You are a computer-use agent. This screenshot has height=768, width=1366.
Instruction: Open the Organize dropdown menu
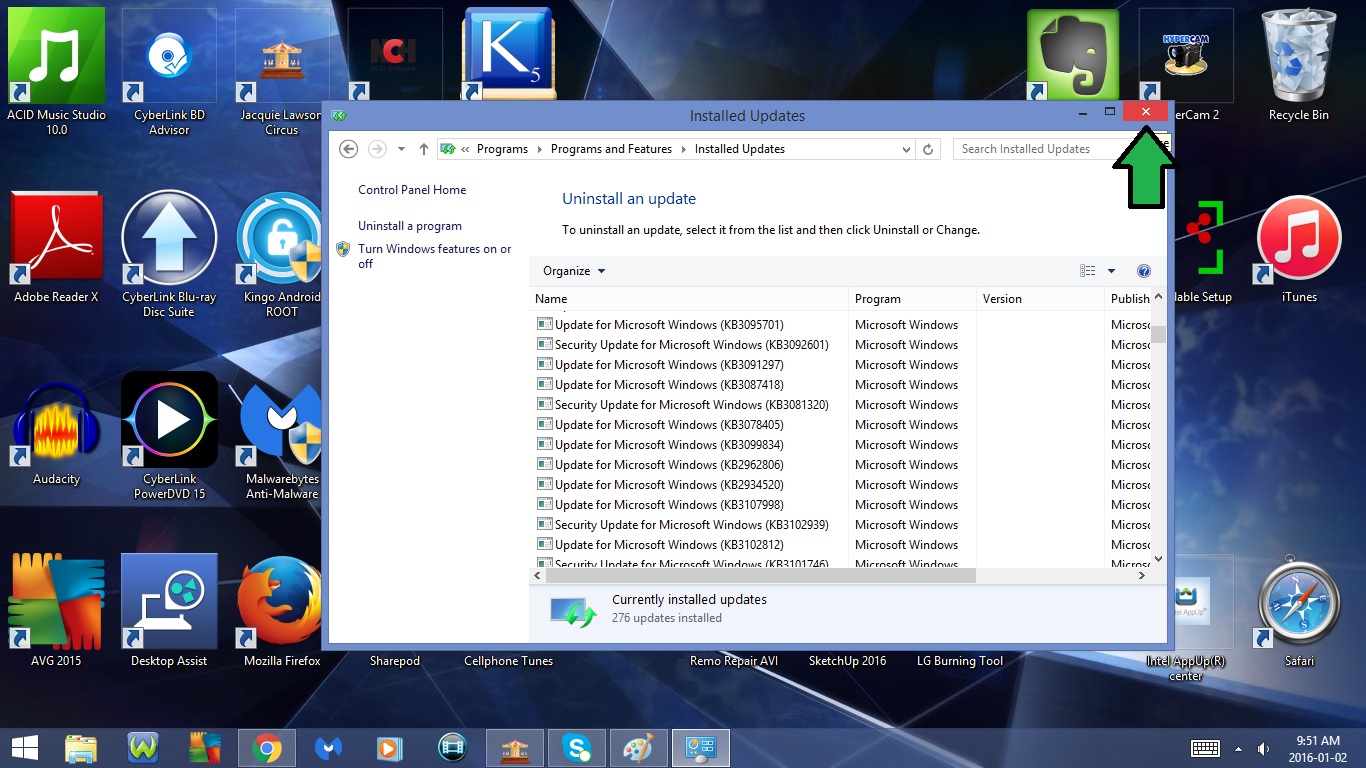tap(574, 271)
